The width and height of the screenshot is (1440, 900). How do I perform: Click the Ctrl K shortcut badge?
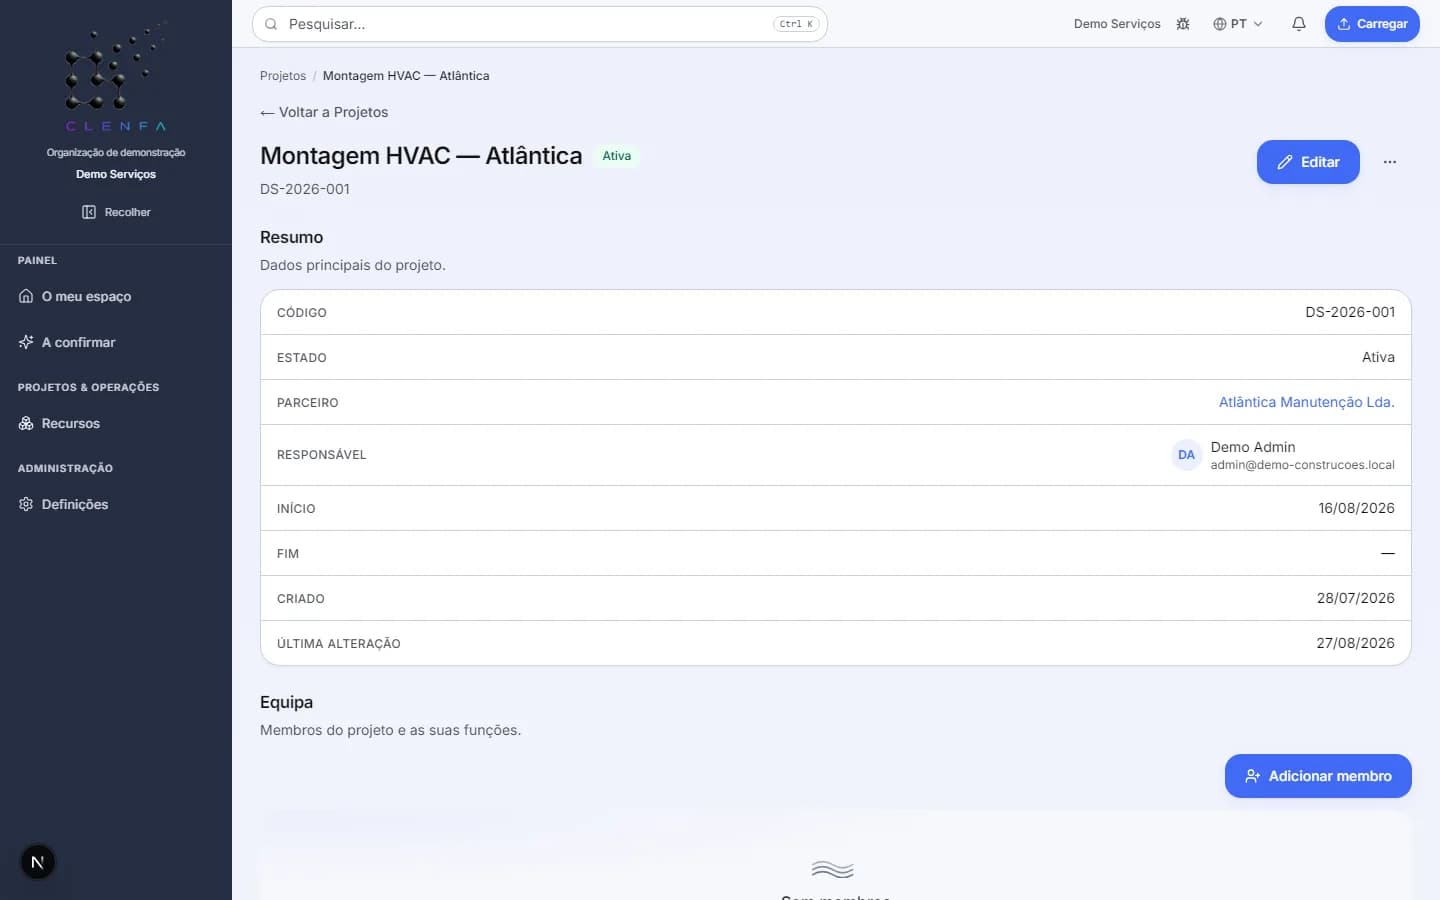[796, 24]
